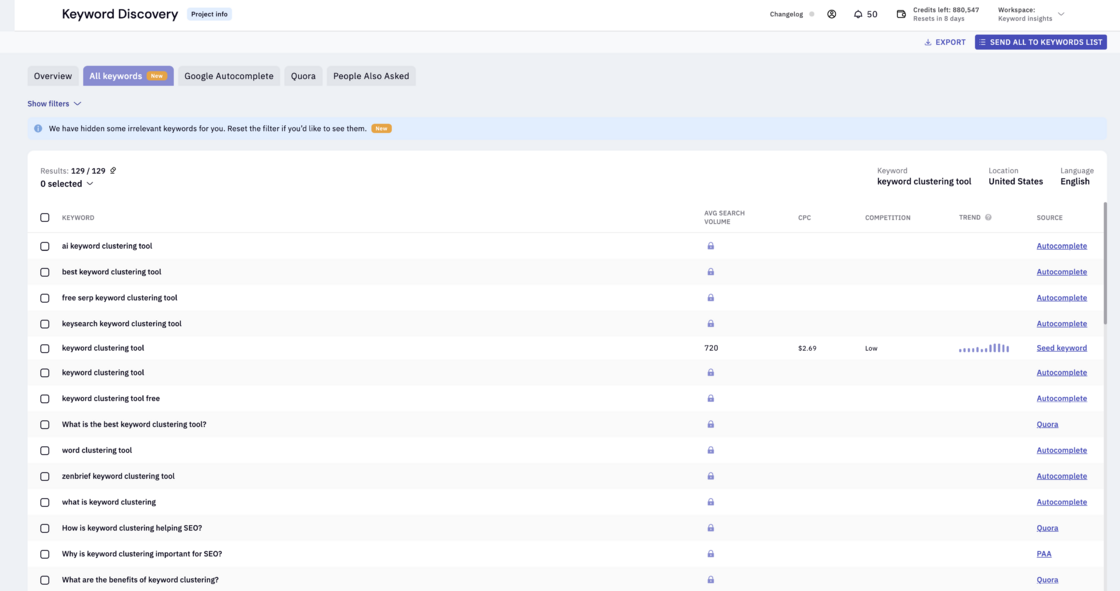Check the ai keyword clustering tool row
This screenshot has height=591, width=1120.
point(45,246)
